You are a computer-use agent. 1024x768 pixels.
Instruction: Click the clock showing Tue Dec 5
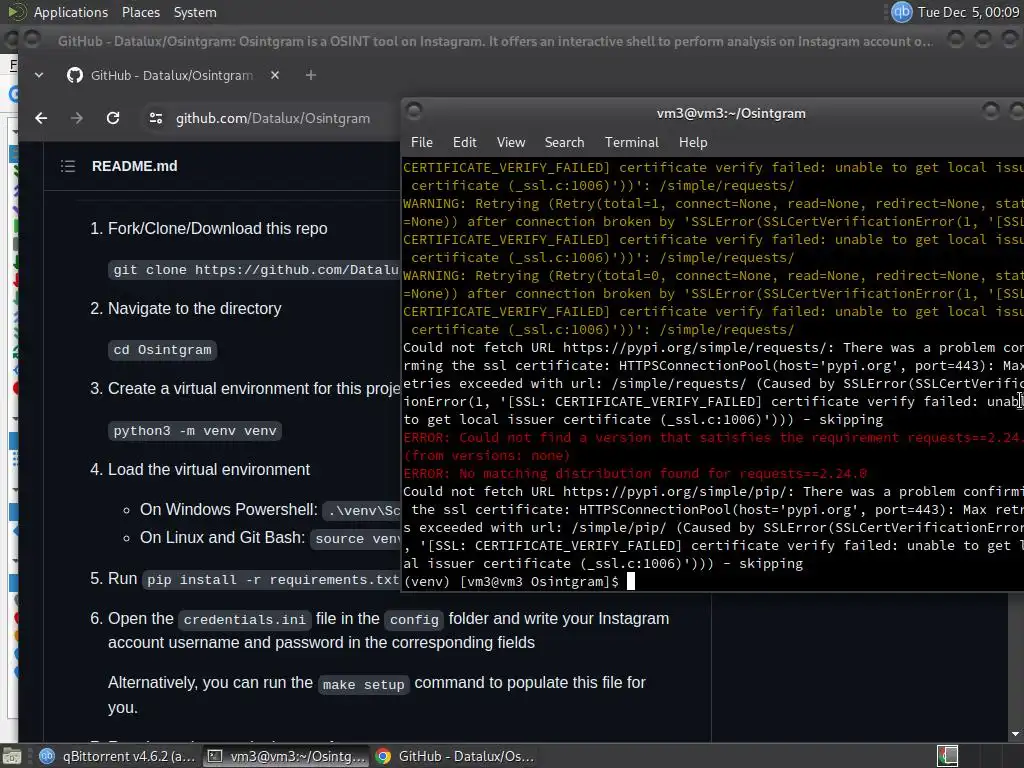pos(968,12)
